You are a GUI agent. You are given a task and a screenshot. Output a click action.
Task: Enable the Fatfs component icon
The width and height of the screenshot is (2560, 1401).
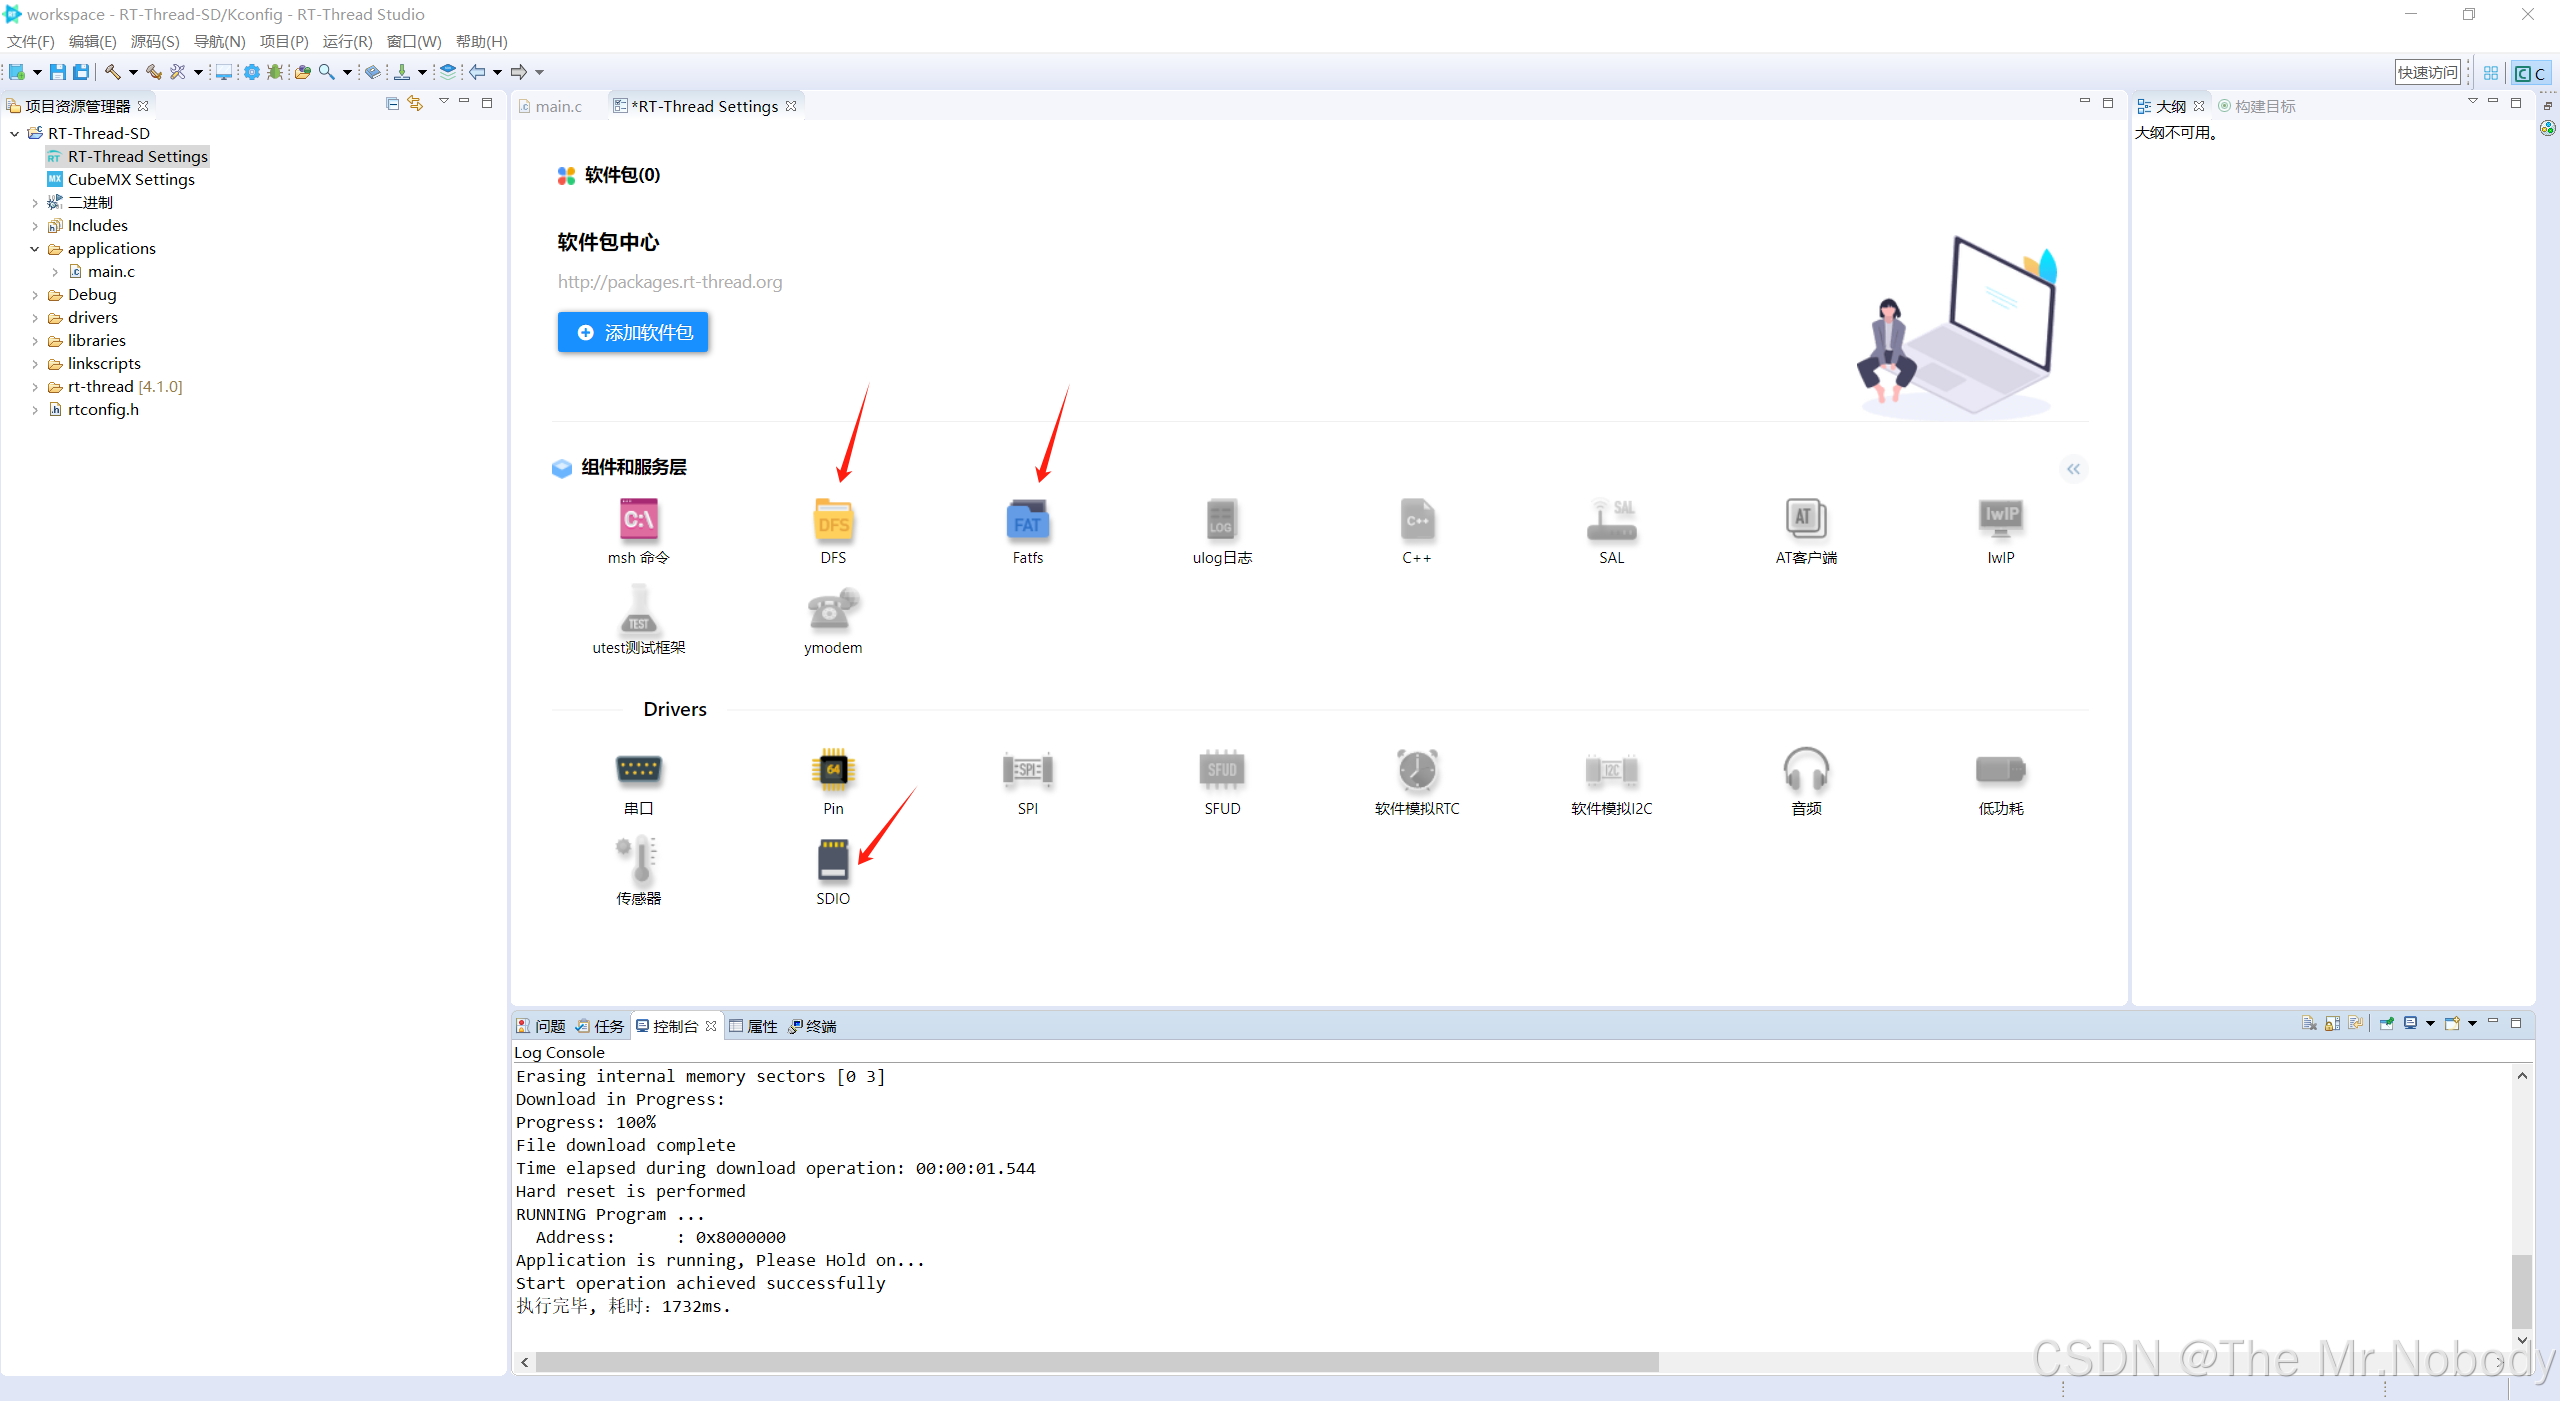point(1027,521)
